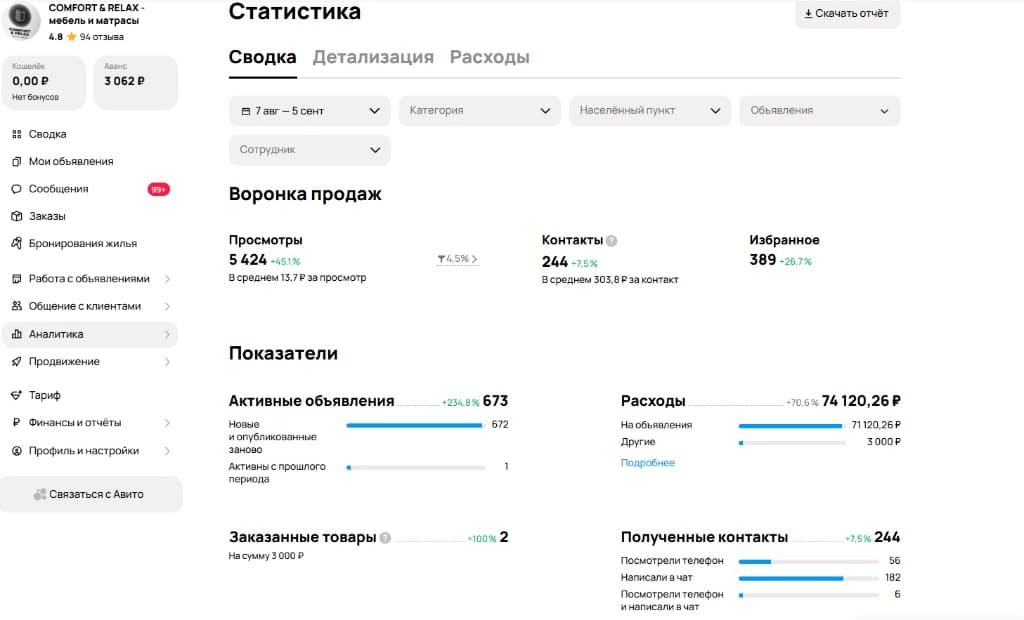The width and height of the screenshot is (1024, 620).
Task: Click the Заказы box icon
Action: click(17, 216)
